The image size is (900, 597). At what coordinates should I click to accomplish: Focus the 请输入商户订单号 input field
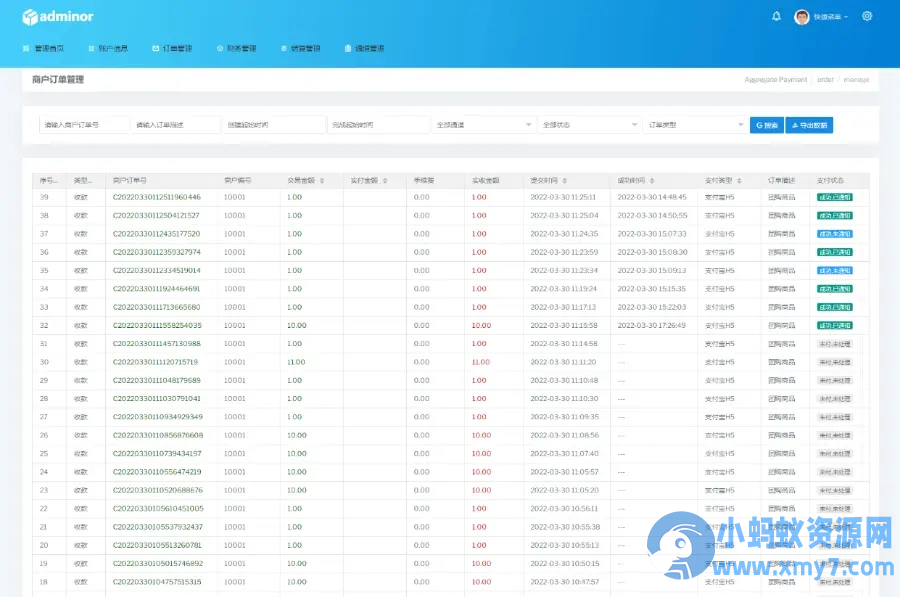click(x=84, y=125)
